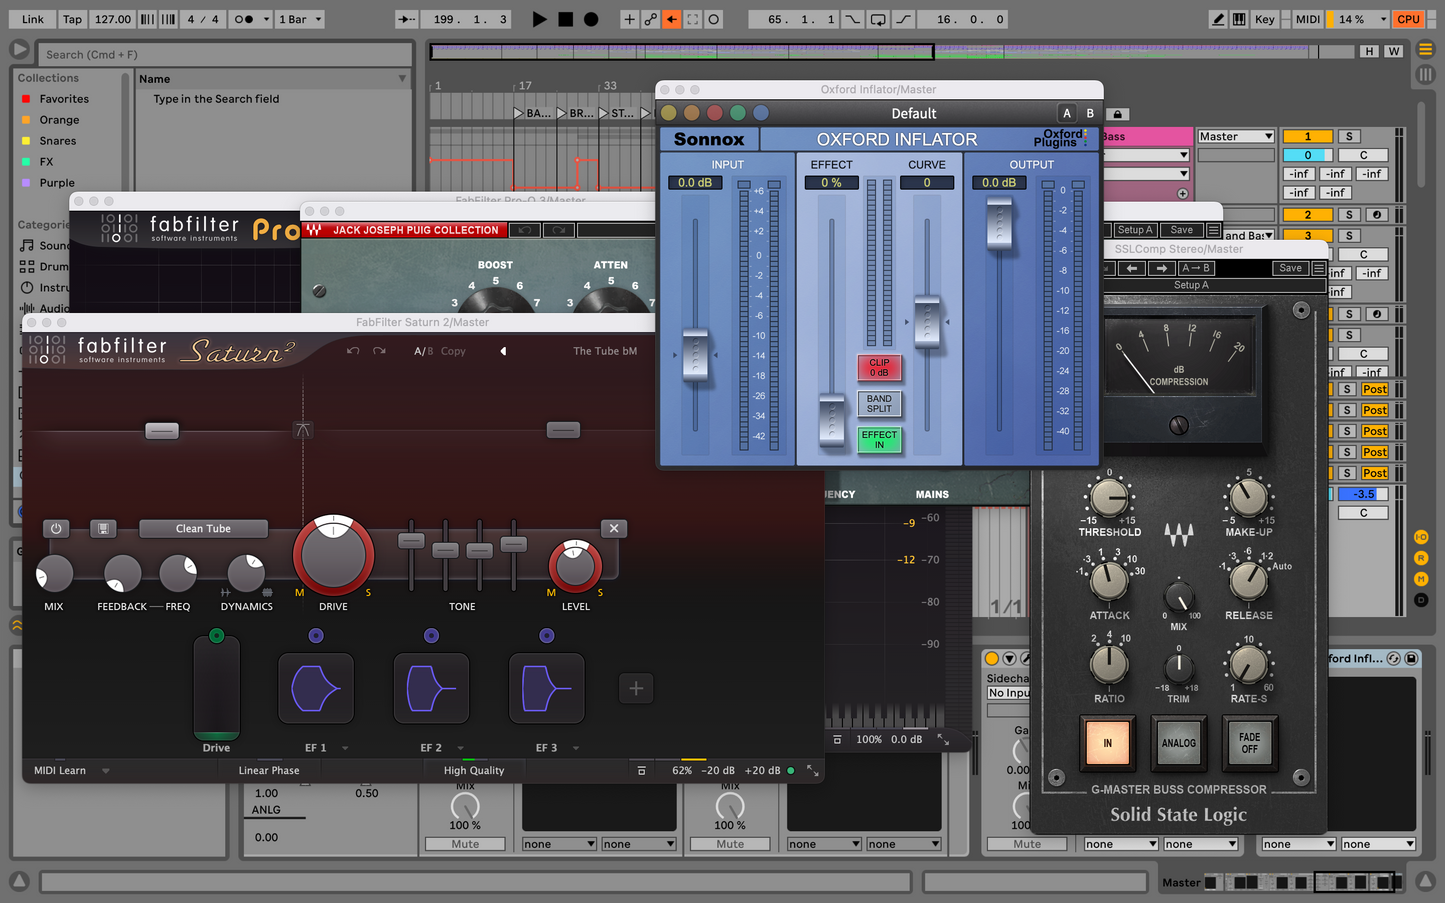This screenshot has width=1445, height=903.
Task: Select Snares collection in browser
Action: click(58, 141)
